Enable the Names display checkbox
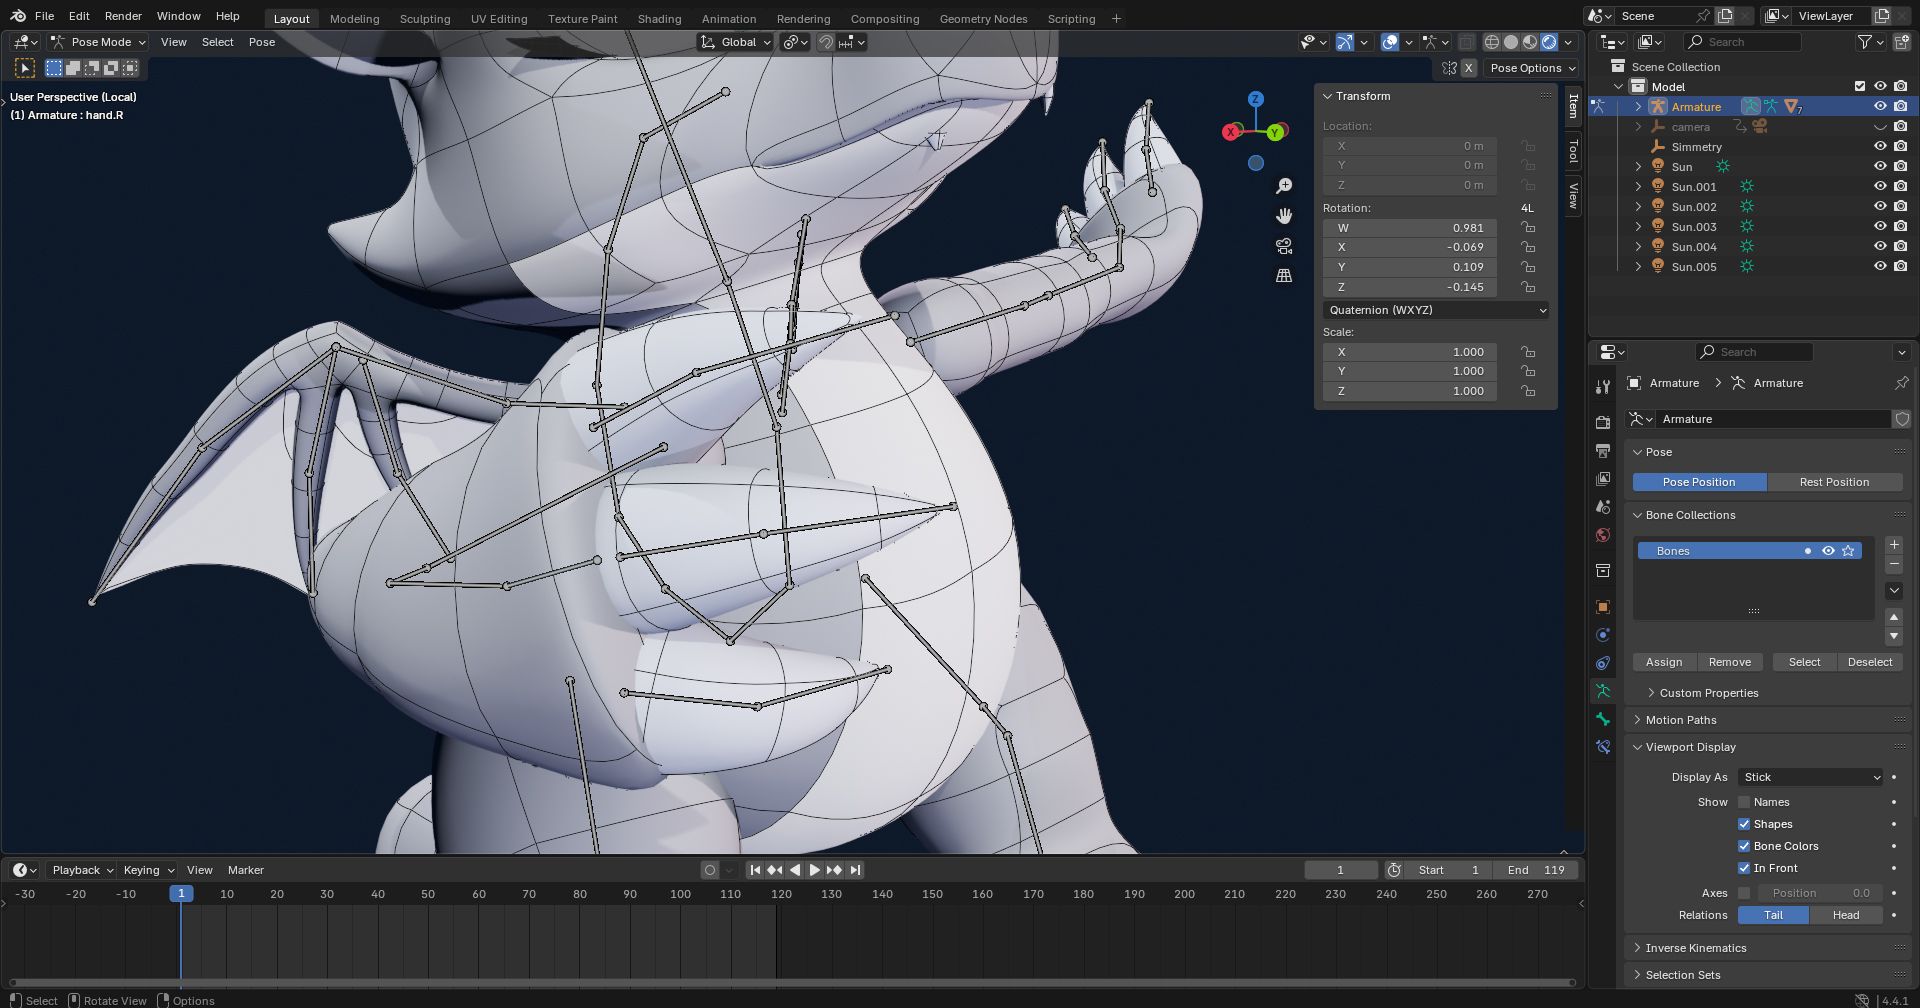 [x=1744, y=802]
